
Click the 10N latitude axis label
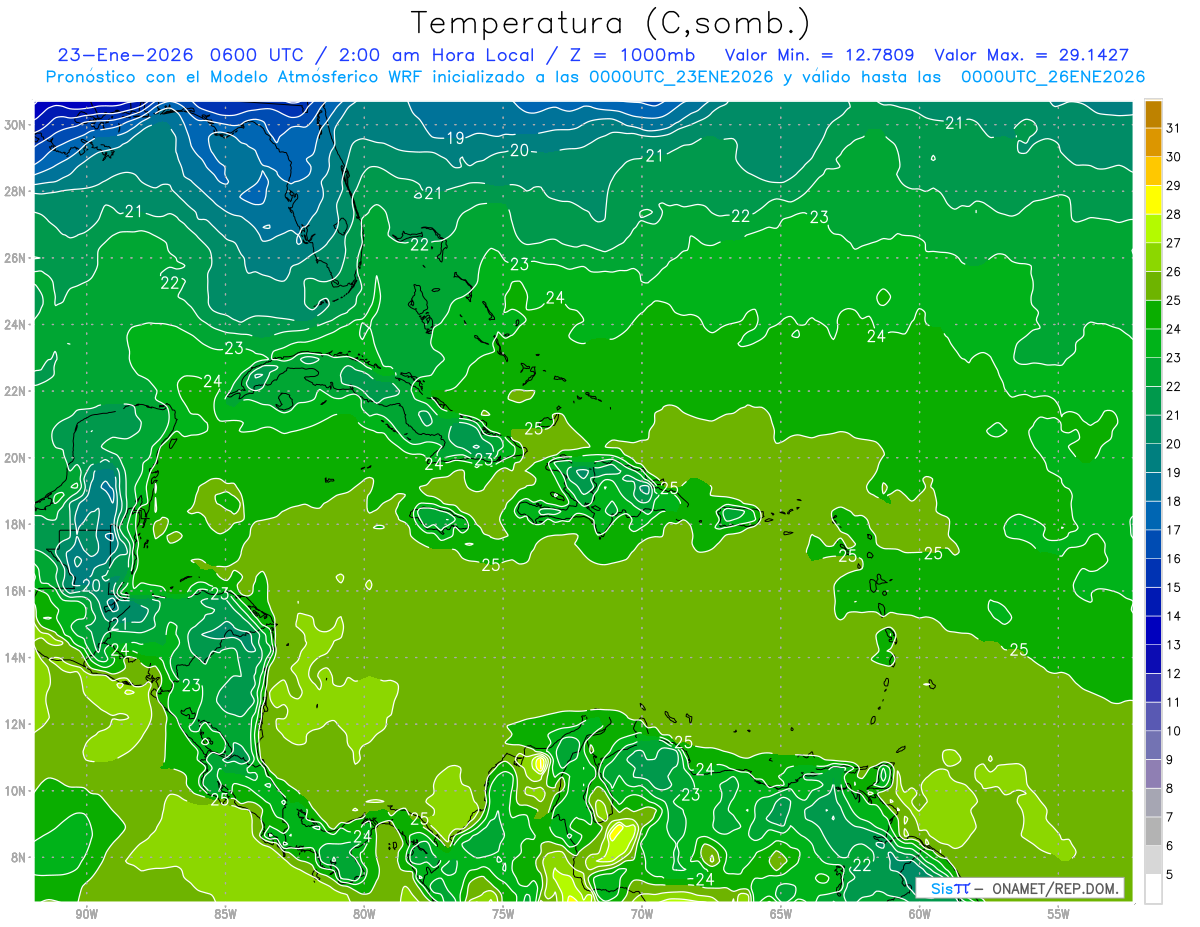point(17,791)
